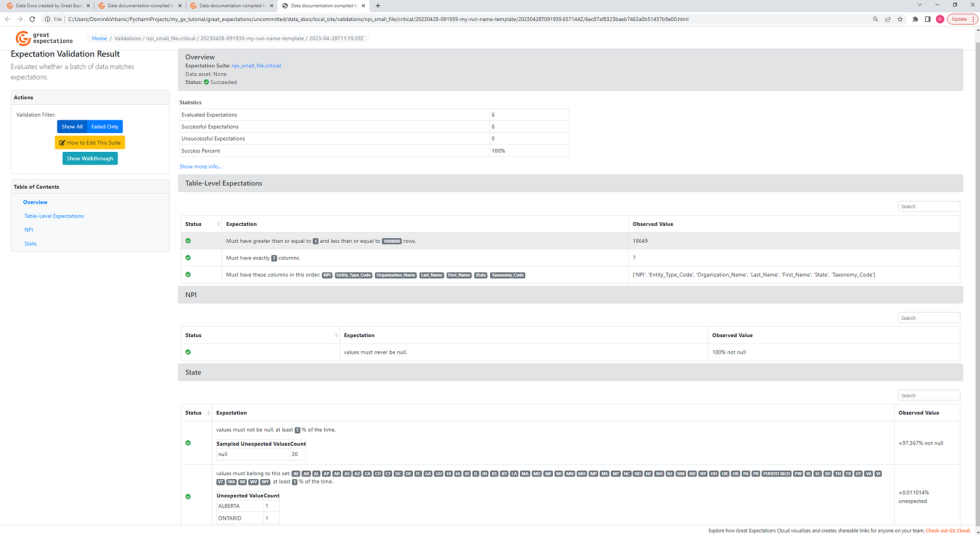
Task: Open the browser side panel icon
Action: [927, 19]
